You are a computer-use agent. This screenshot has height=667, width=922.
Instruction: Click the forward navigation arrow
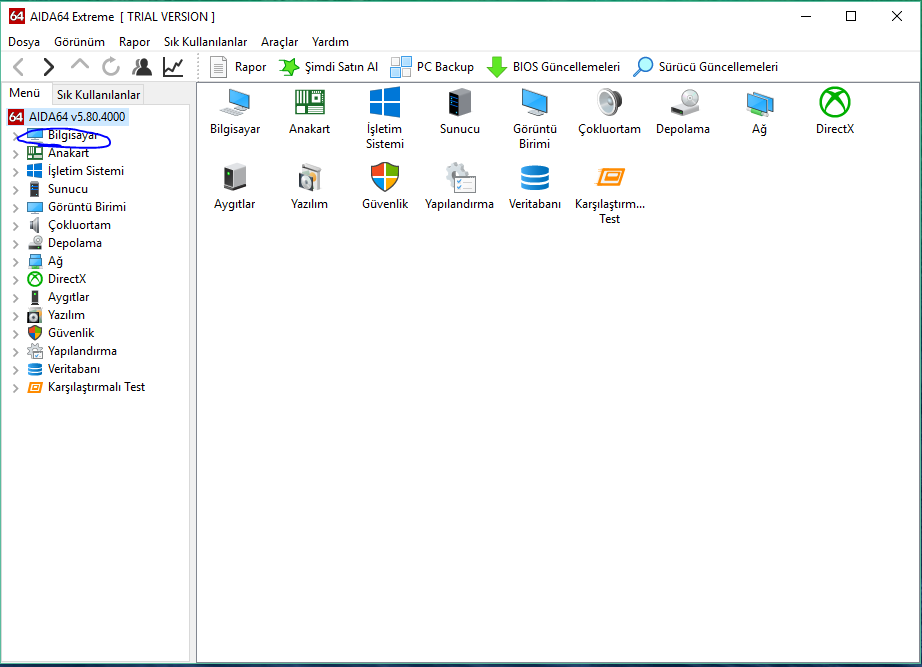pyautogui.click(x=49, y=67)
